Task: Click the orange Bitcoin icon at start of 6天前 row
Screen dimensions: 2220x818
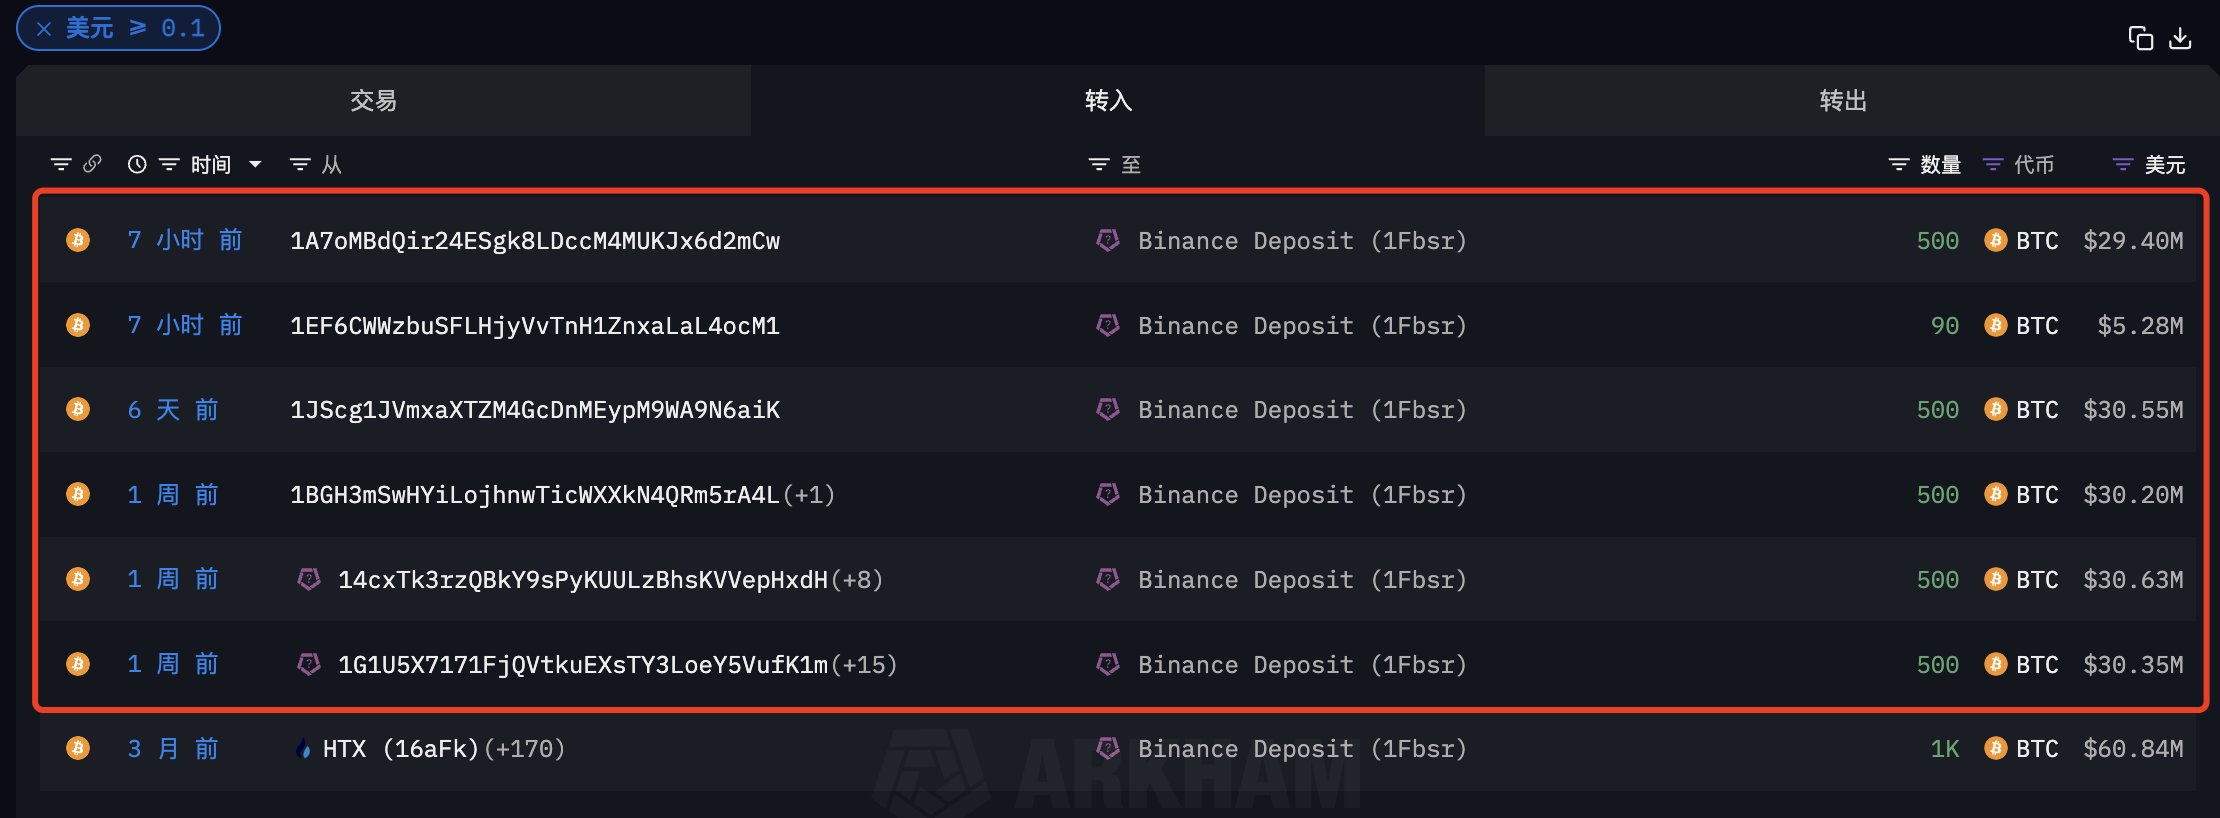Action: [78, 409]
